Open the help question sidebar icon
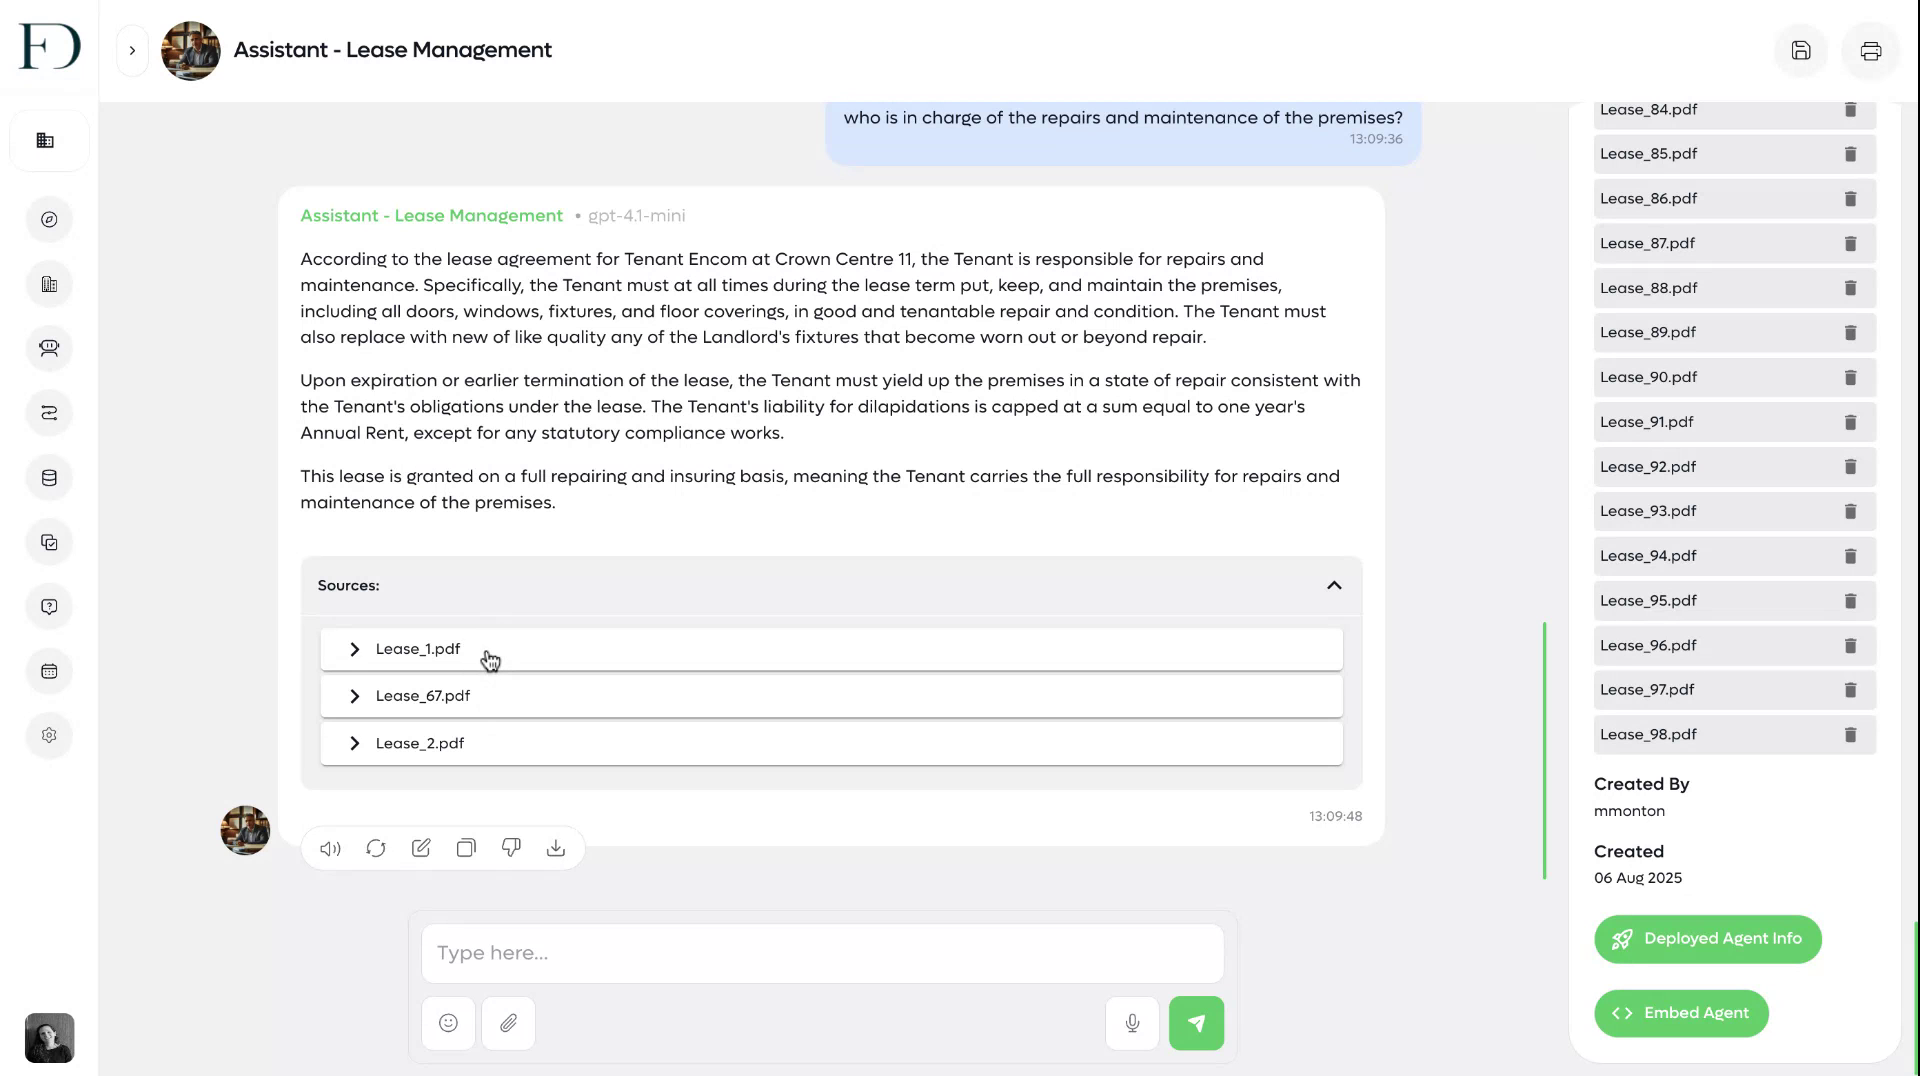 tap(49, 607)
